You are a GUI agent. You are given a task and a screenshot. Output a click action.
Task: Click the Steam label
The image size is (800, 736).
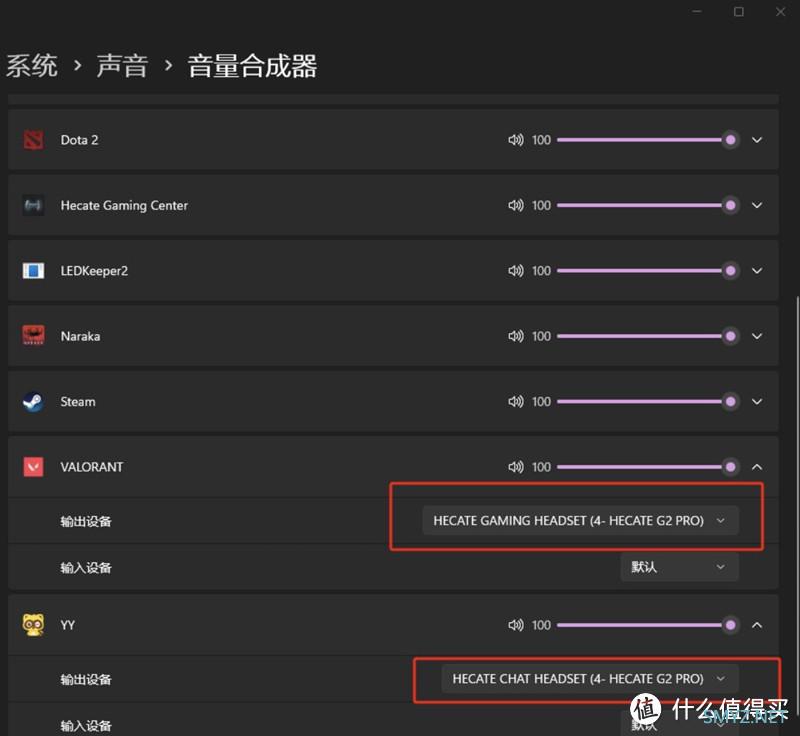tap(78, 401)
